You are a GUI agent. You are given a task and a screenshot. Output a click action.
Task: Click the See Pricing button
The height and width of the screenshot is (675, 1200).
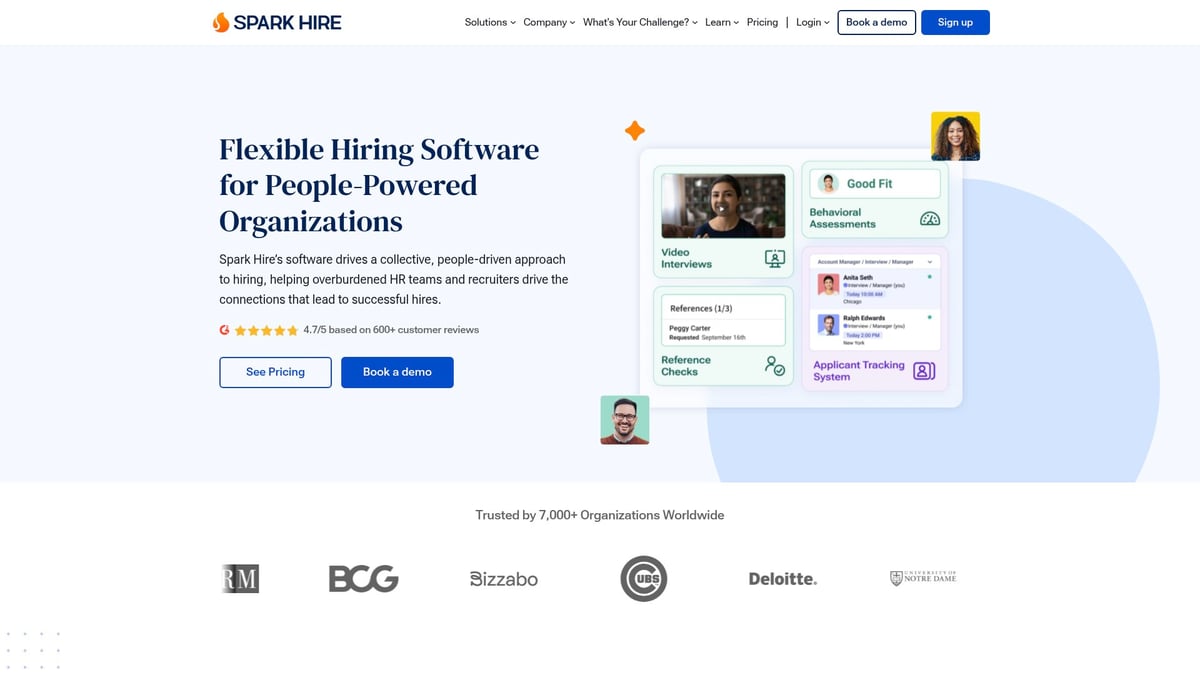(275, 372)
